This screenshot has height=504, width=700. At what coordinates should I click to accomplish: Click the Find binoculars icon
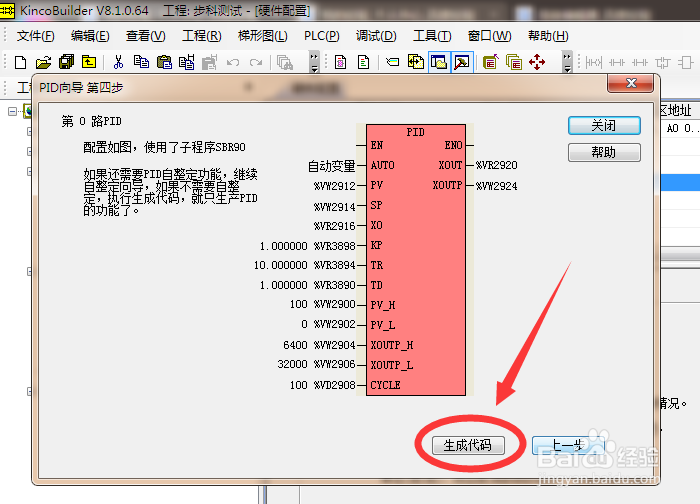(284, 62)
